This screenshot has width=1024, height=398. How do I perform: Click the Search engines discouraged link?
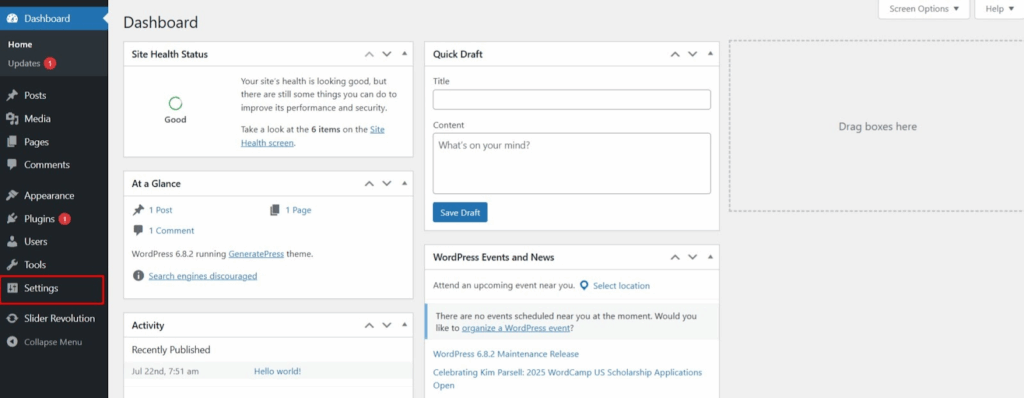[202, 276]
